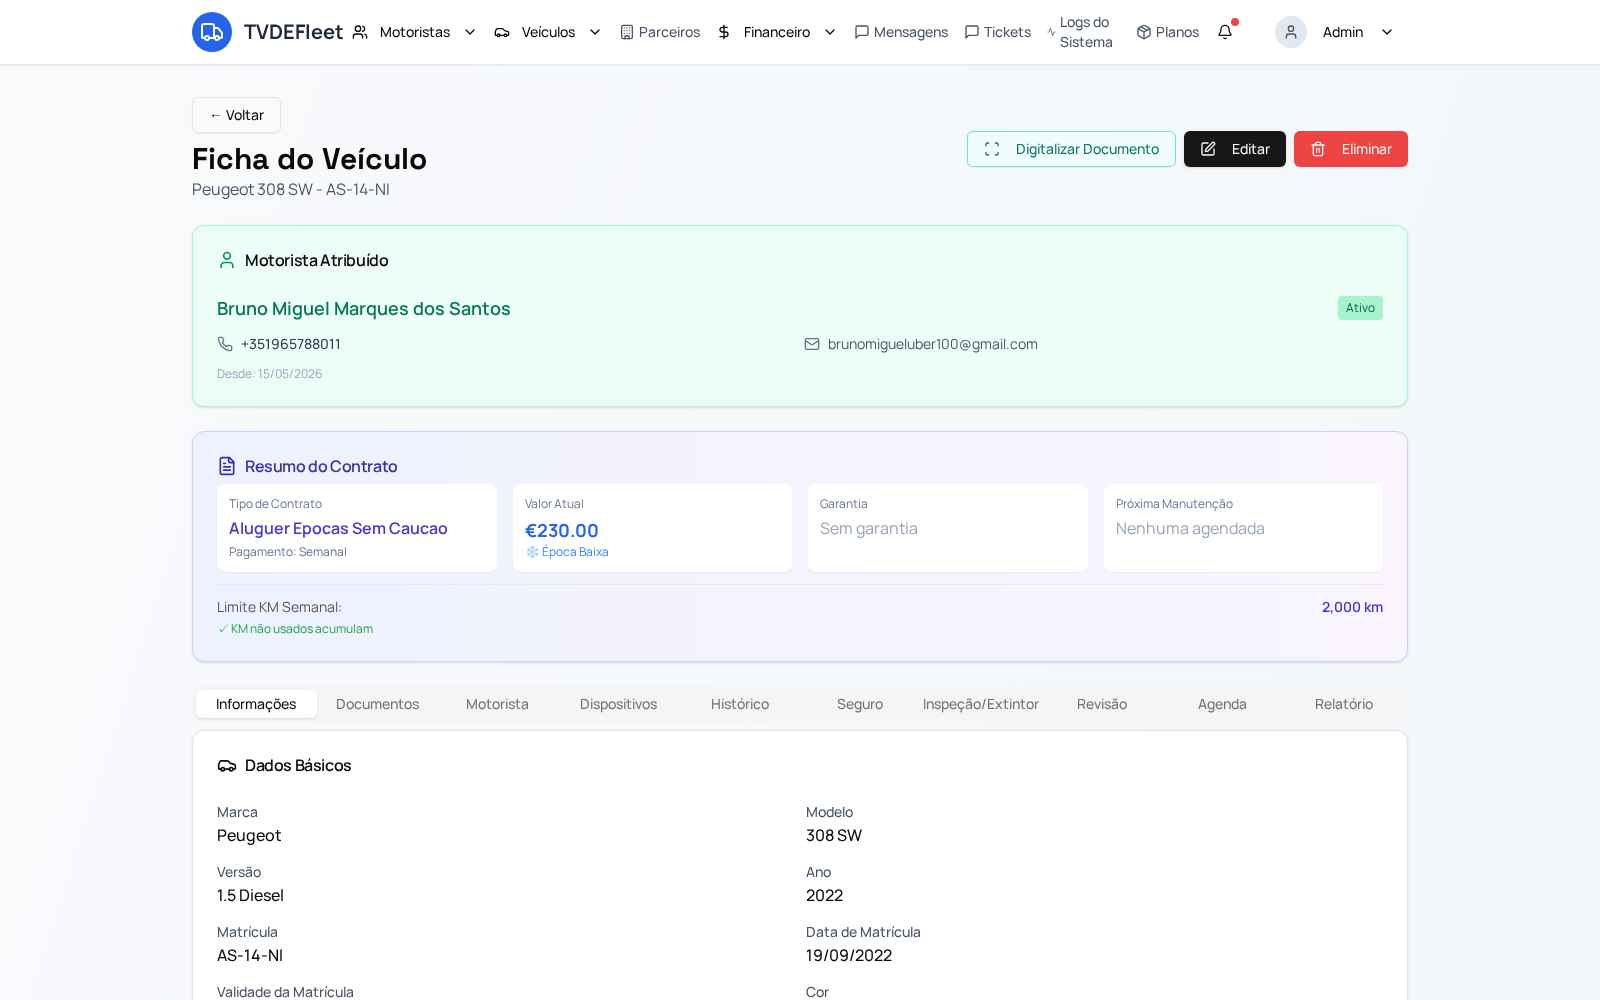Click the TVDEFleet brand name
The image size is (1600, 1000).
point(293,32)
